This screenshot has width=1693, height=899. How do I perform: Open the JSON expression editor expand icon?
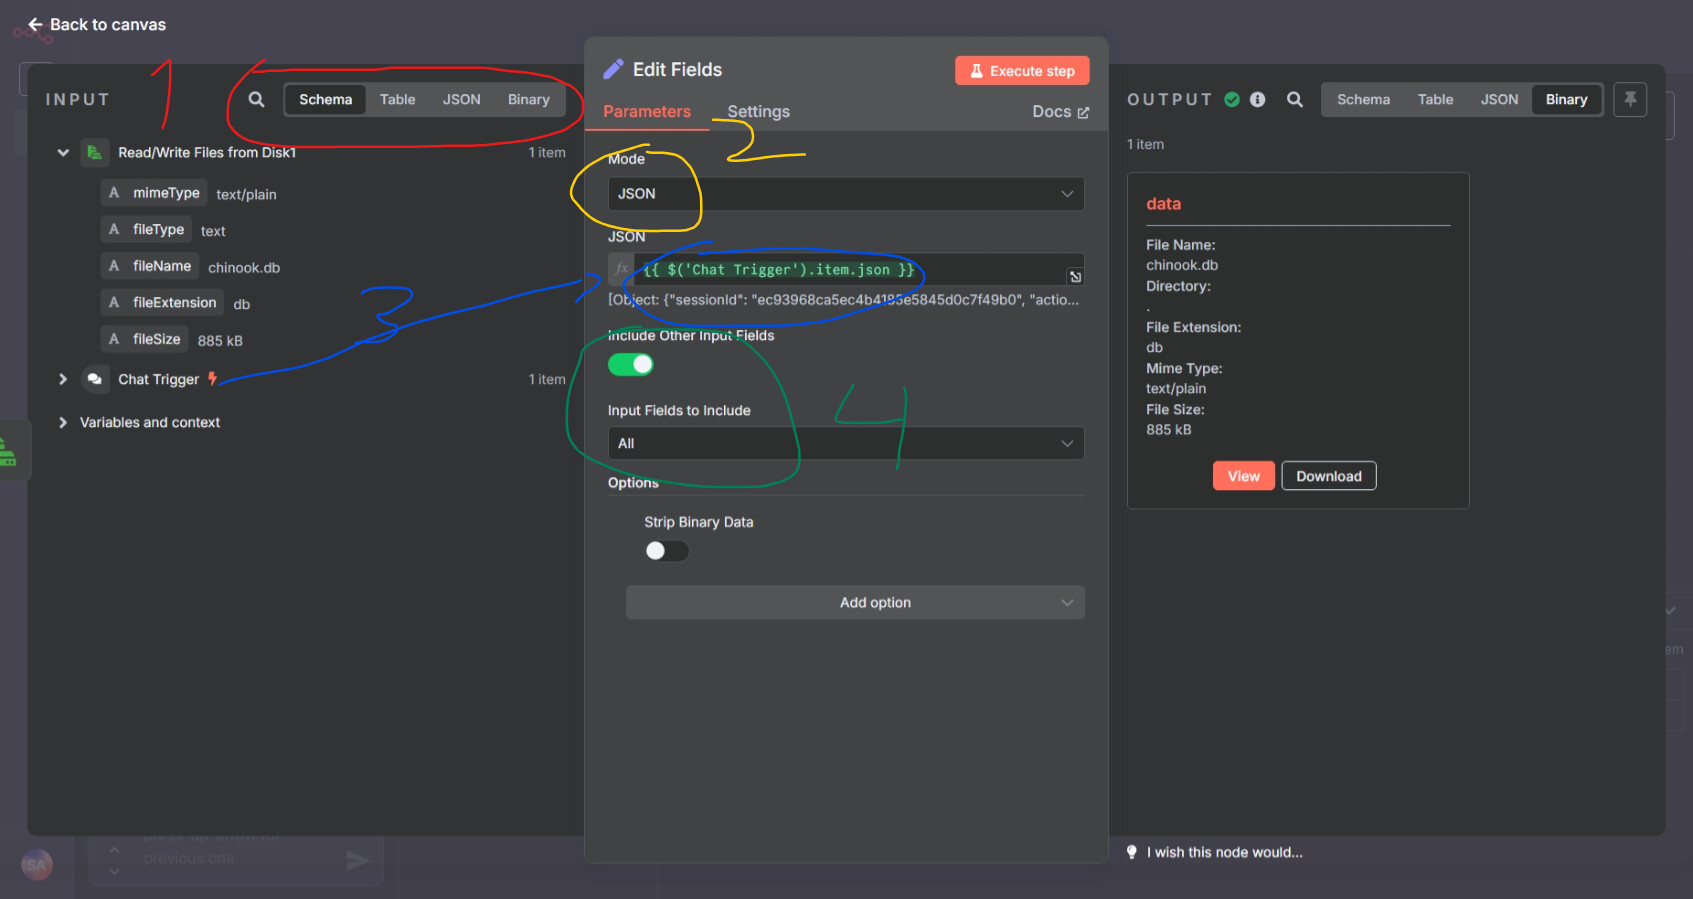click(1075, 277)
